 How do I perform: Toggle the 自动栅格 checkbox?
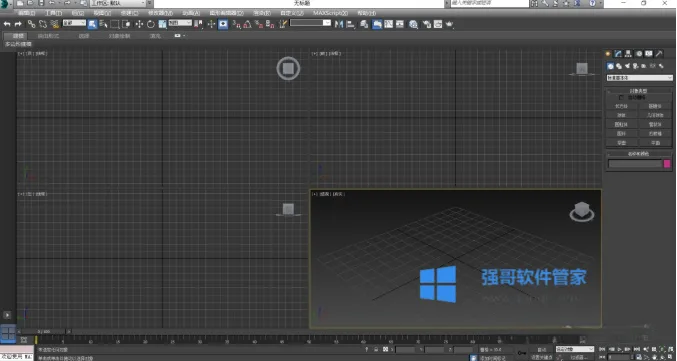pyautogui.click(x=622, y=98)
